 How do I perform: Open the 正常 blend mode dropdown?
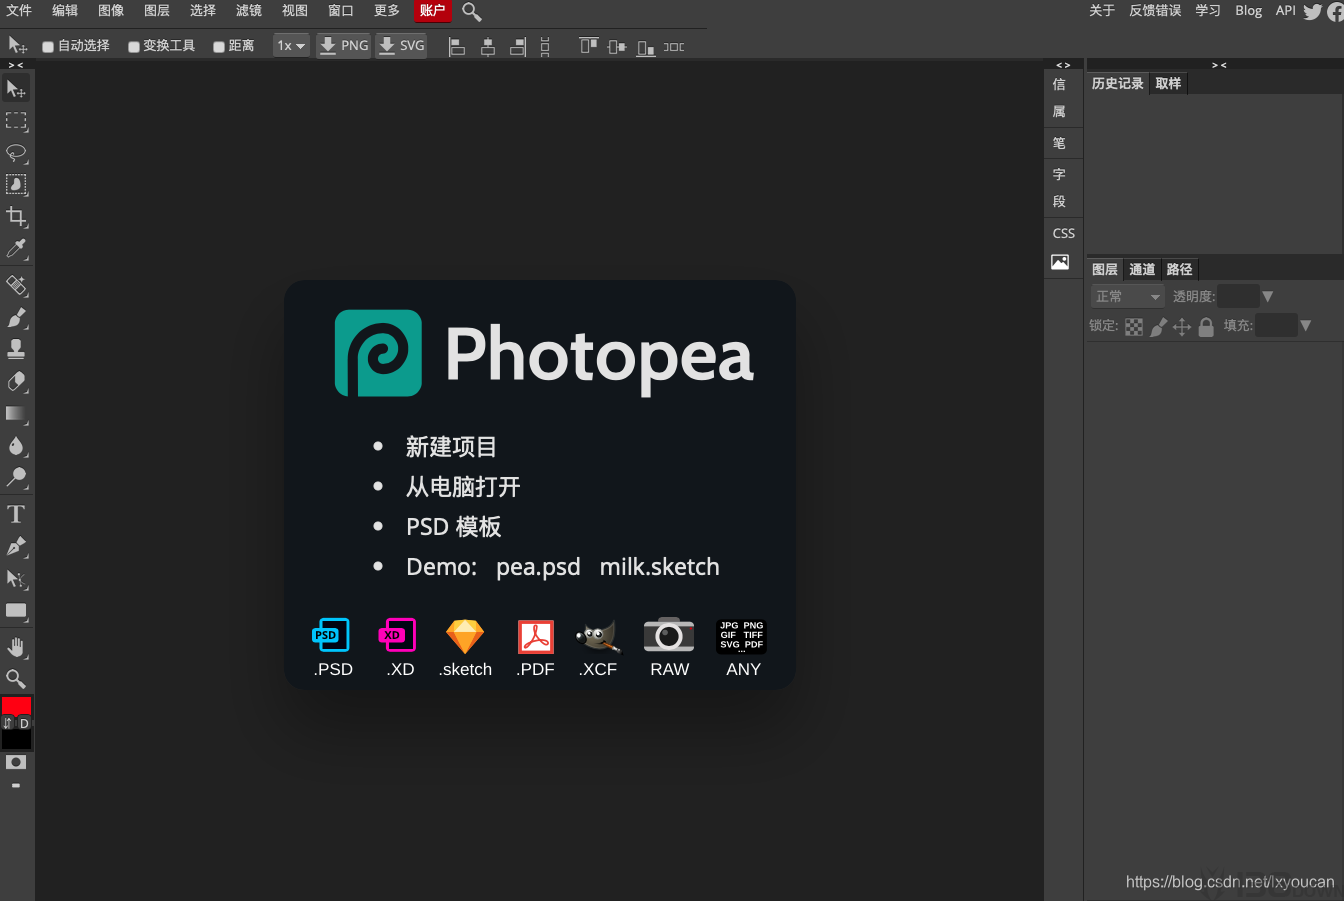1127,296
